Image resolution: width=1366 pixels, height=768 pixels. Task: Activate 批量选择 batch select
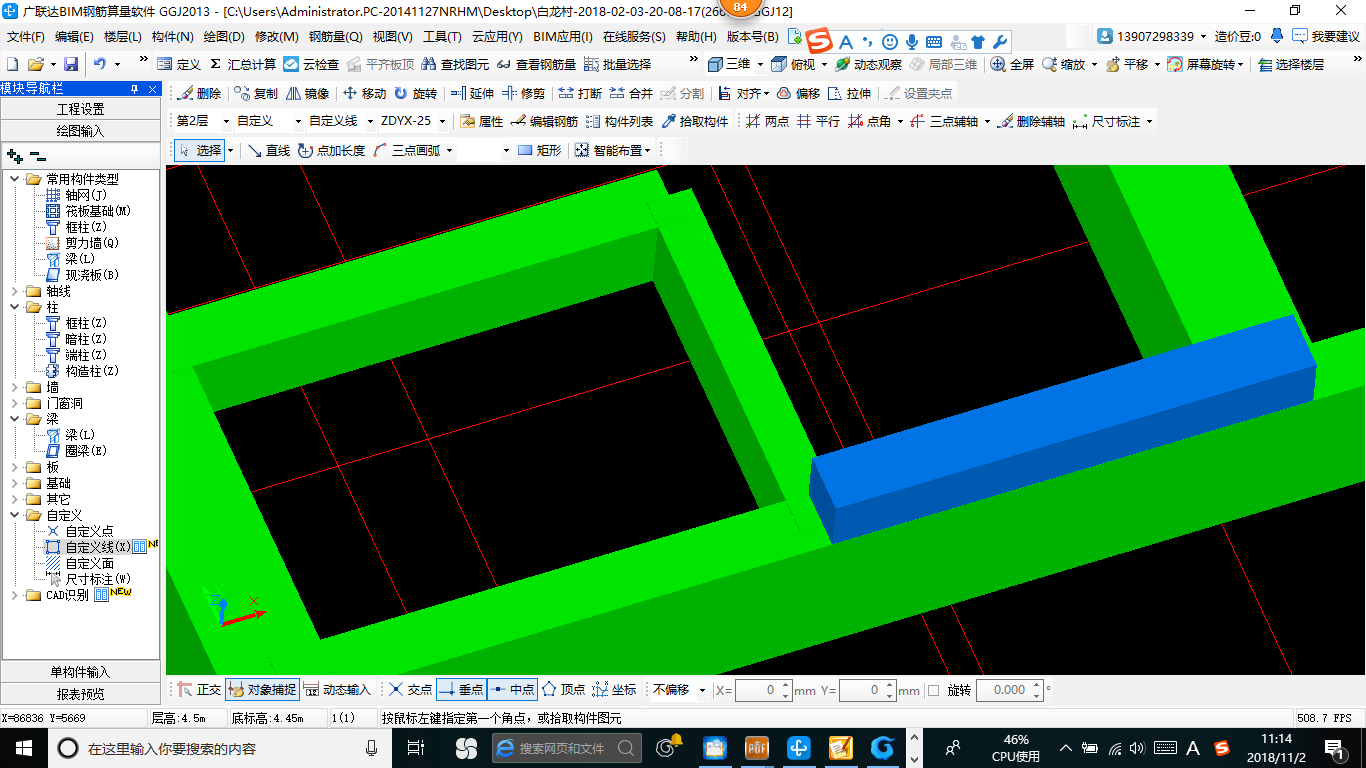tap(617, 64)
